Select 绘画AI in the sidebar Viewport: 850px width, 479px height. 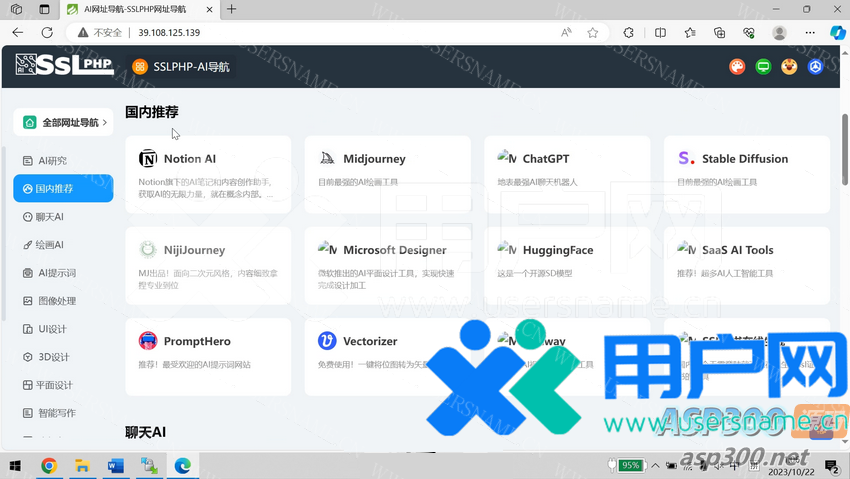tap(43, 245)
